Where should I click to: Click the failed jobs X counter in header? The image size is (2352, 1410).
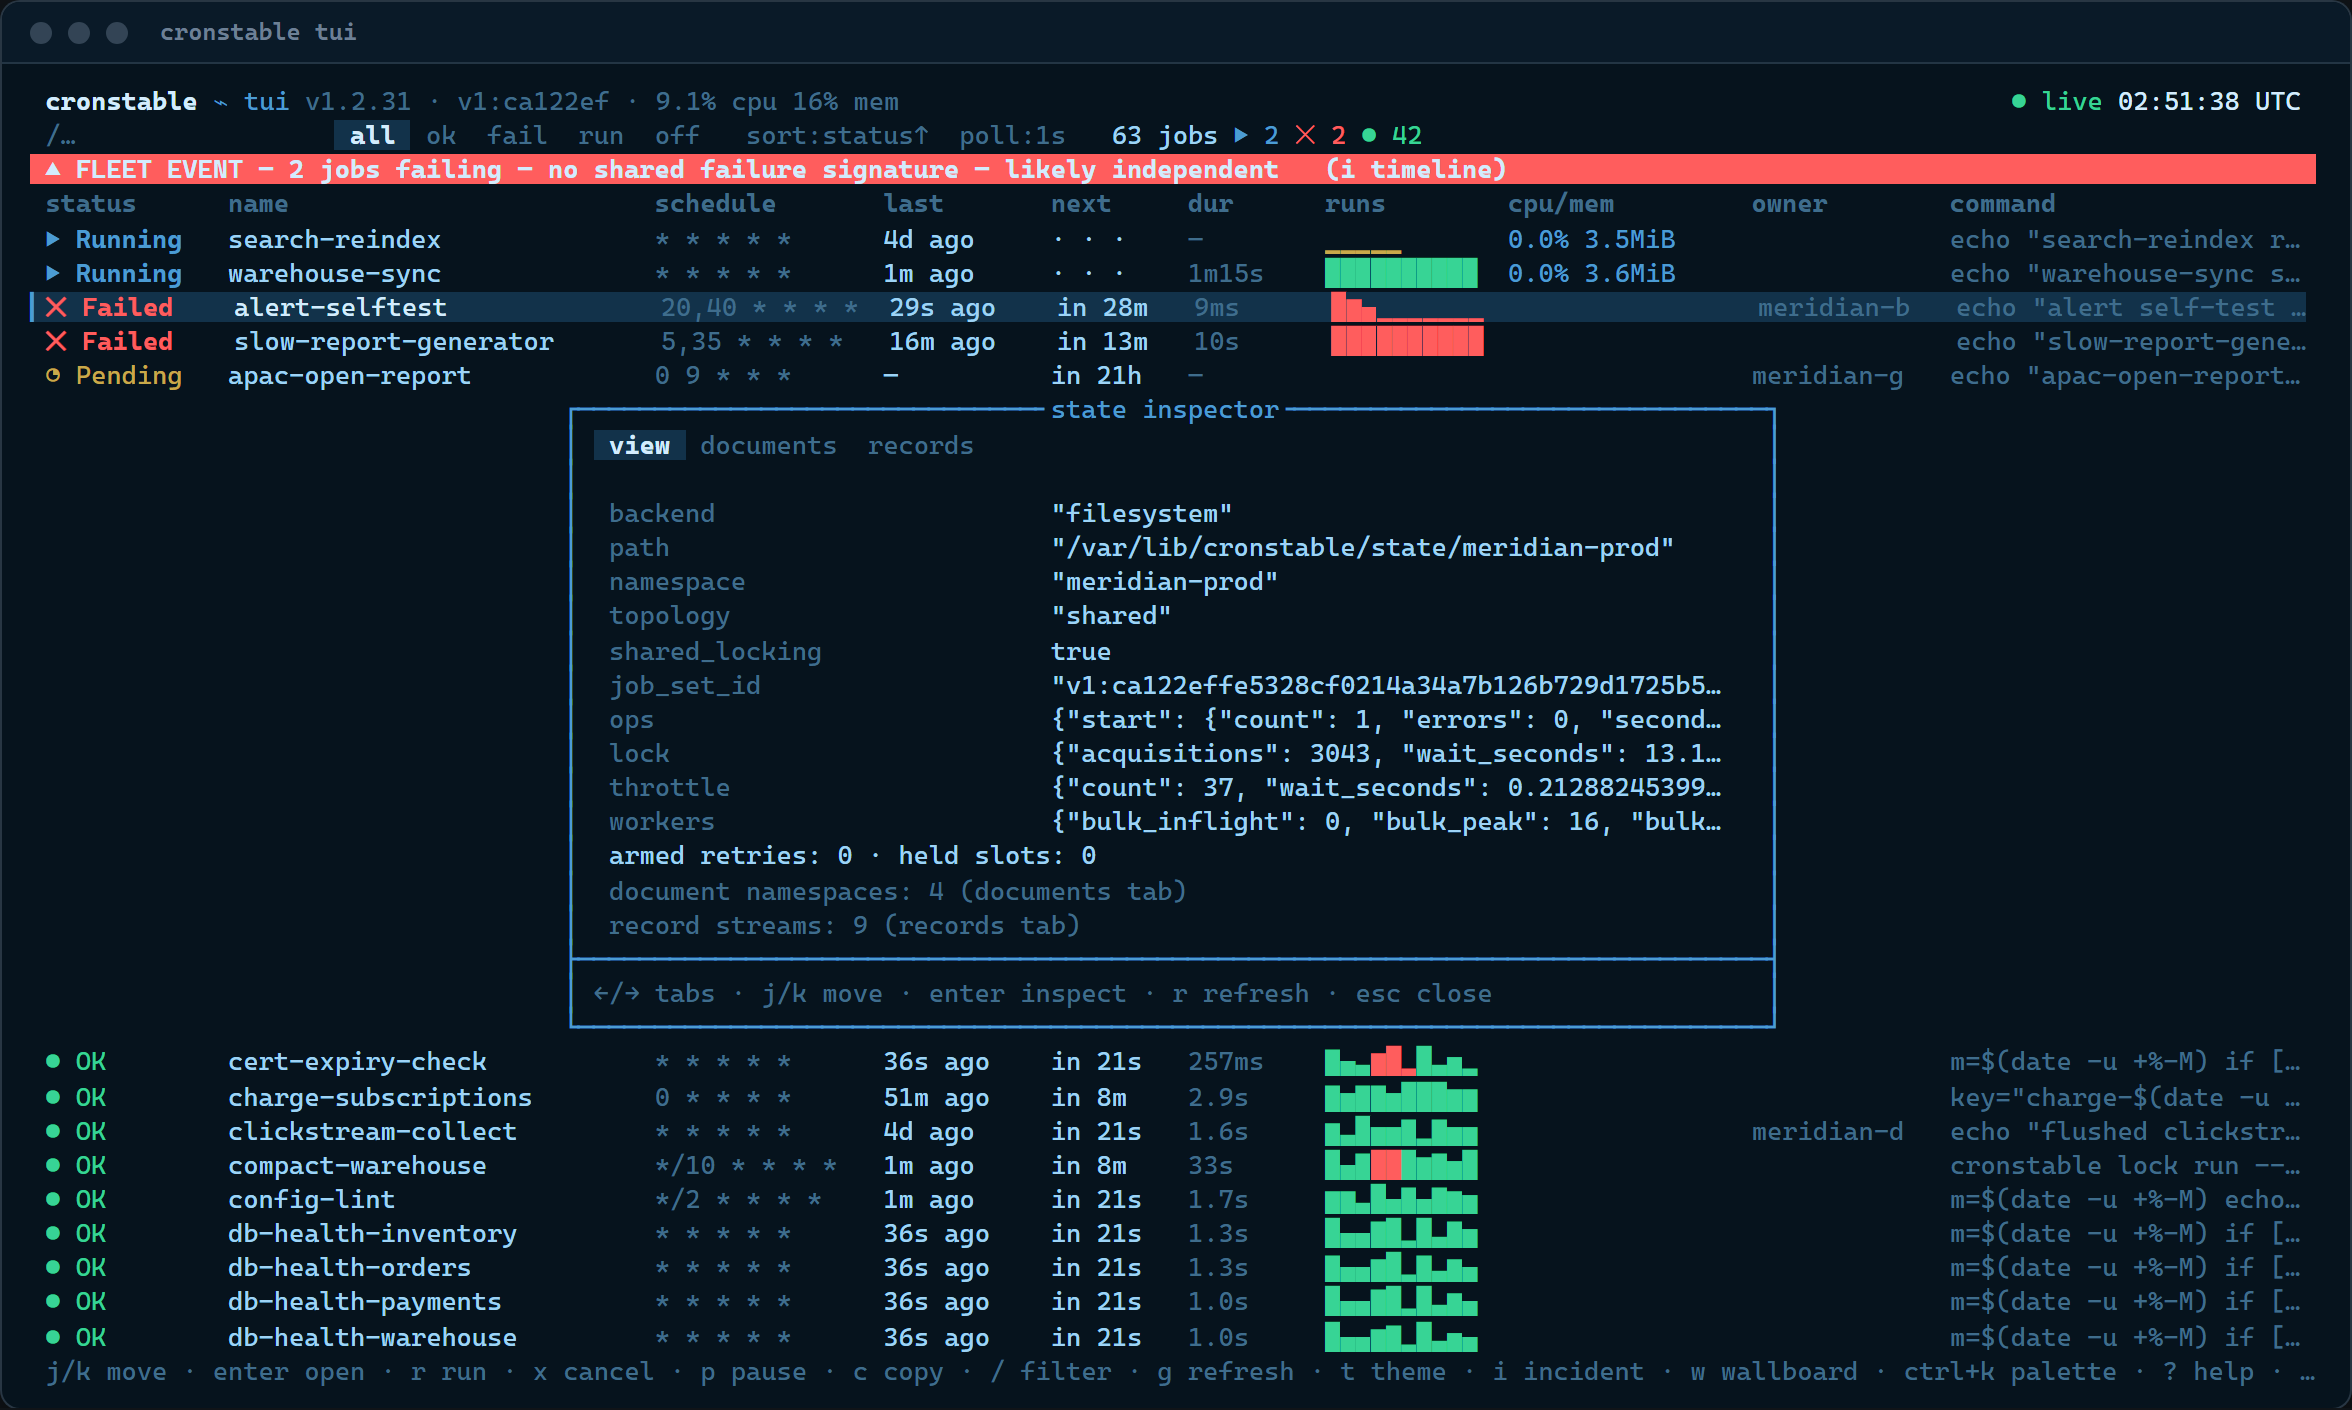[x=1305, y=135]
